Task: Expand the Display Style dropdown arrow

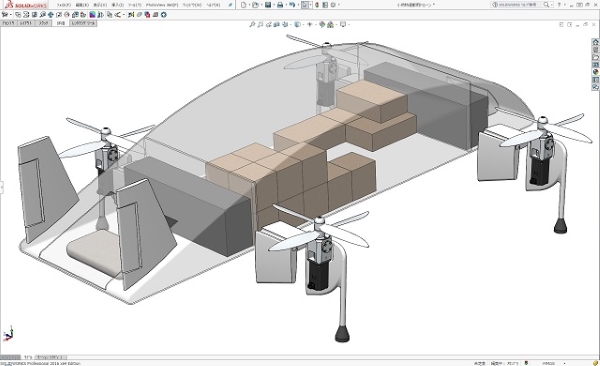Action: coord(303,24)
